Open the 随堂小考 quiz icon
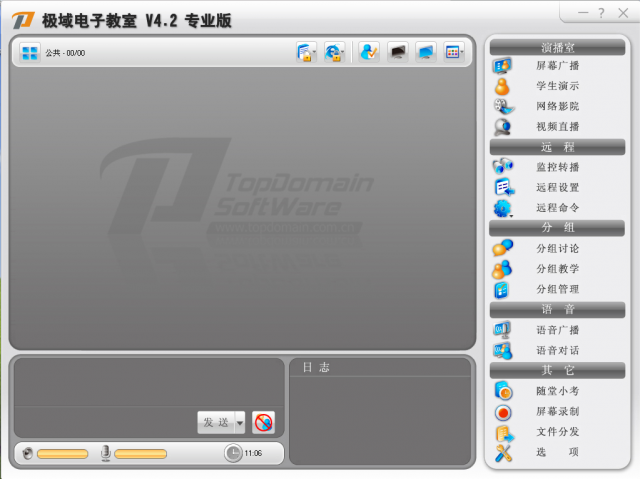640x479 pixels. 503,391
